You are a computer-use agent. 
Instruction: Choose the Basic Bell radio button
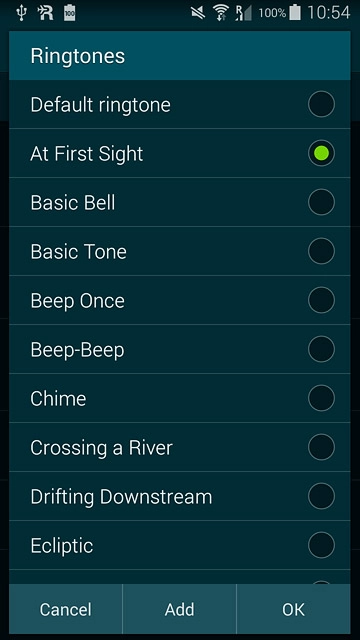pos(321,202)
